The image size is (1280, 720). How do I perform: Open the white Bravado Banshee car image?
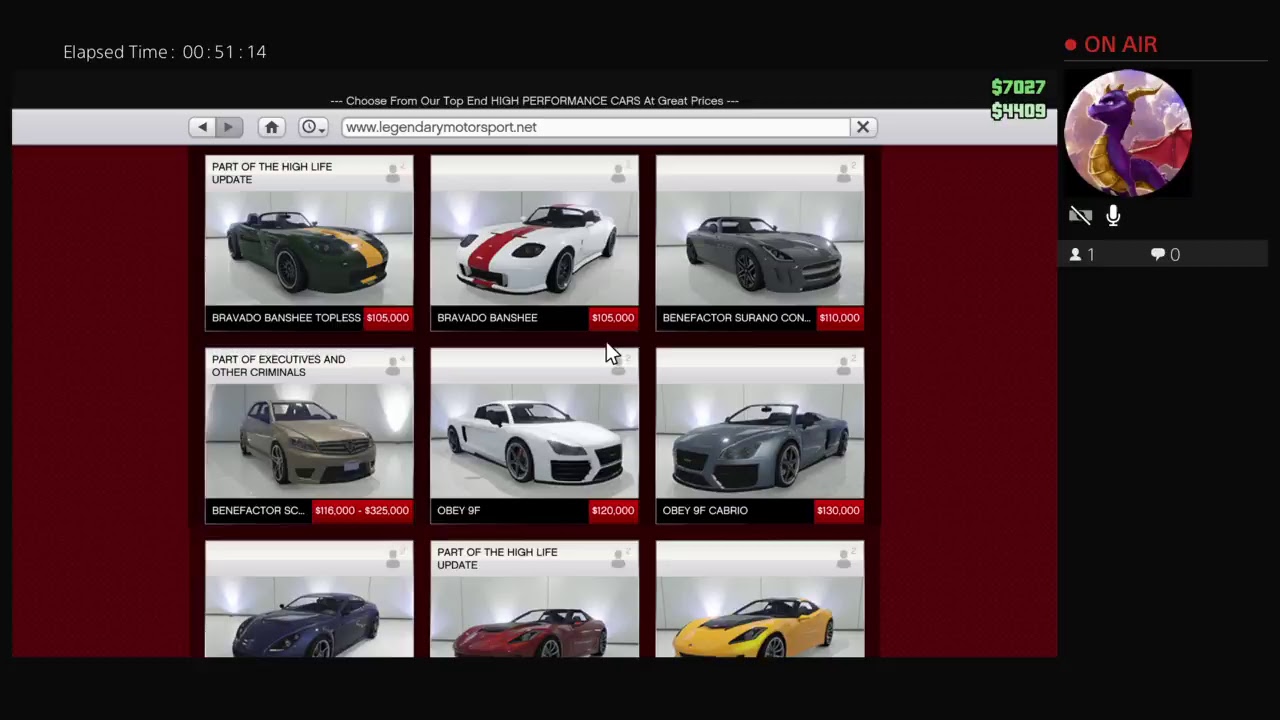pos(534,247)
